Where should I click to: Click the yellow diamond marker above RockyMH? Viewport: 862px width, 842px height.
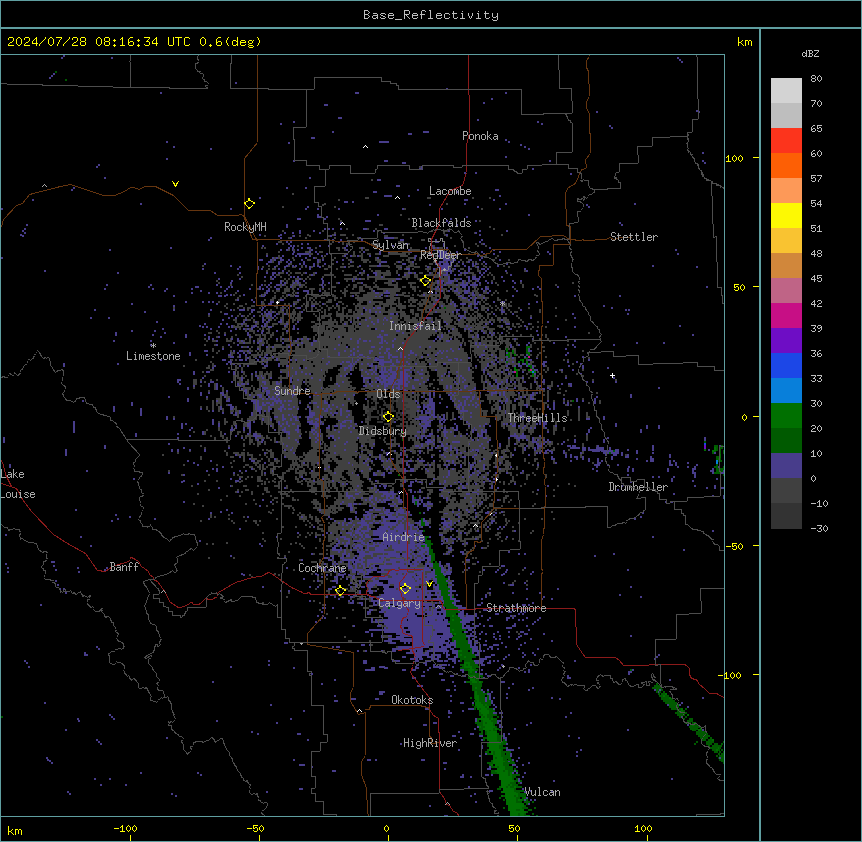[249, 204]
